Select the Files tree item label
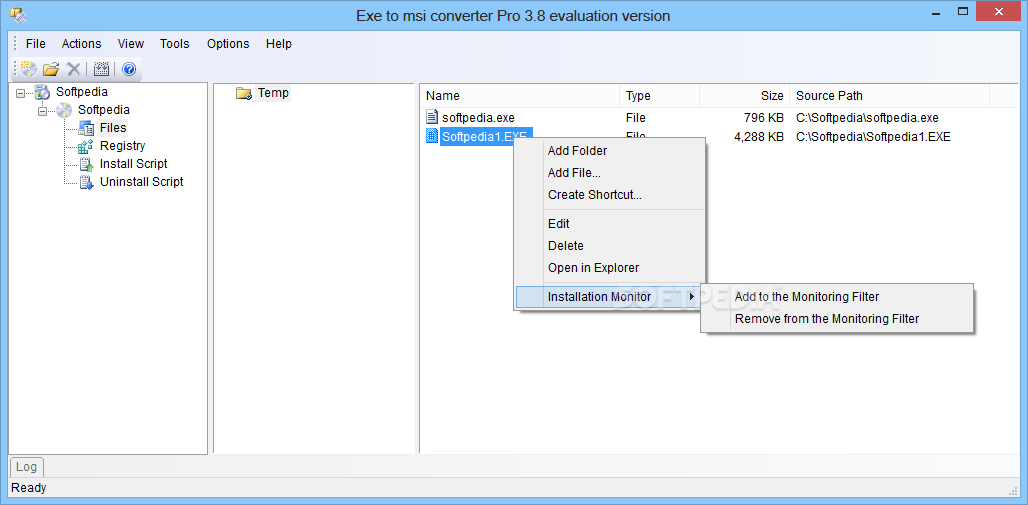This screenshot has height=505, width=1028. [113, 128]
